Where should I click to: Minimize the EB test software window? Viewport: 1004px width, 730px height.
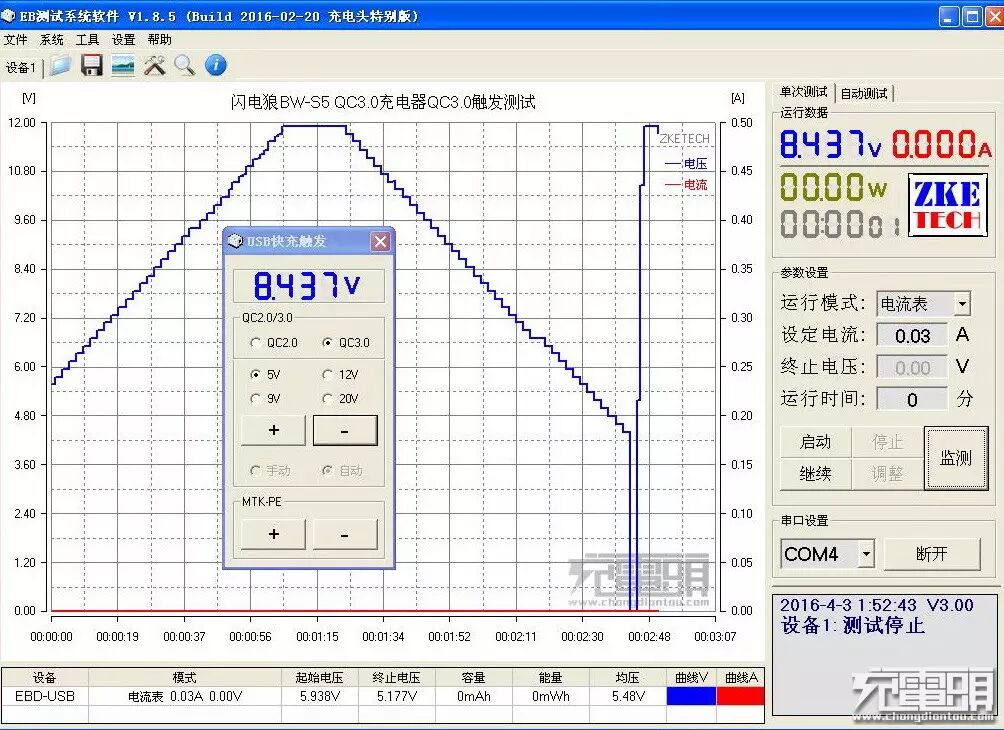[x=950, y=16]
